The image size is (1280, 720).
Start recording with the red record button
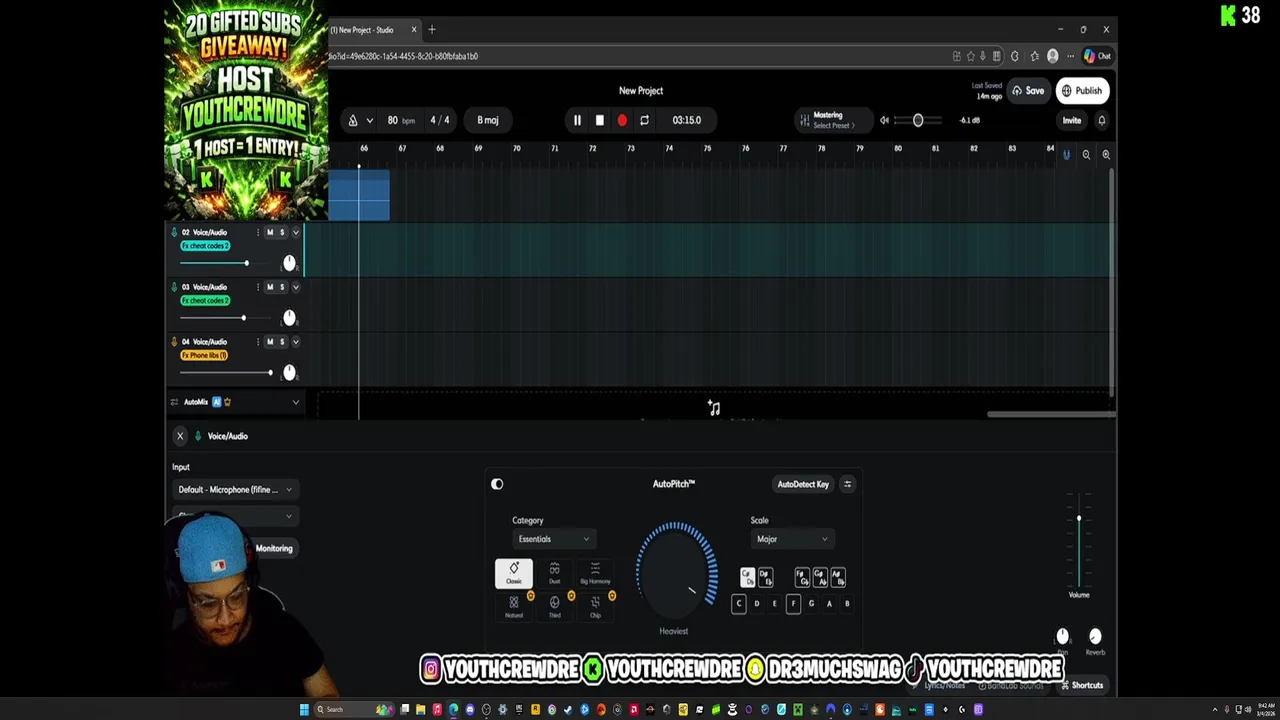click(622, 120)
